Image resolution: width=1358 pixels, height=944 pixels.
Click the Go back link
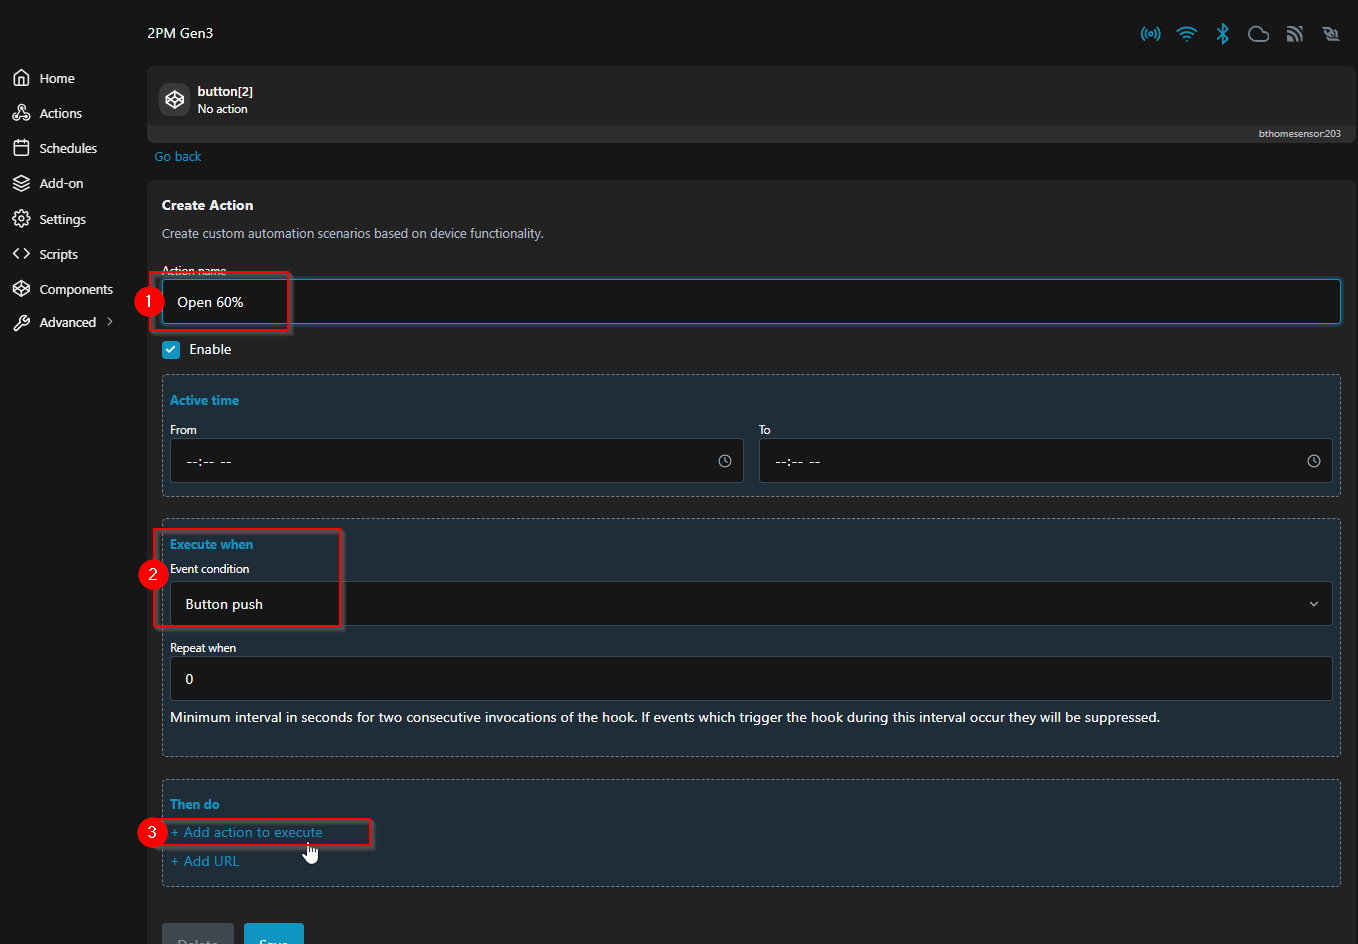click(x=178, y=157)
